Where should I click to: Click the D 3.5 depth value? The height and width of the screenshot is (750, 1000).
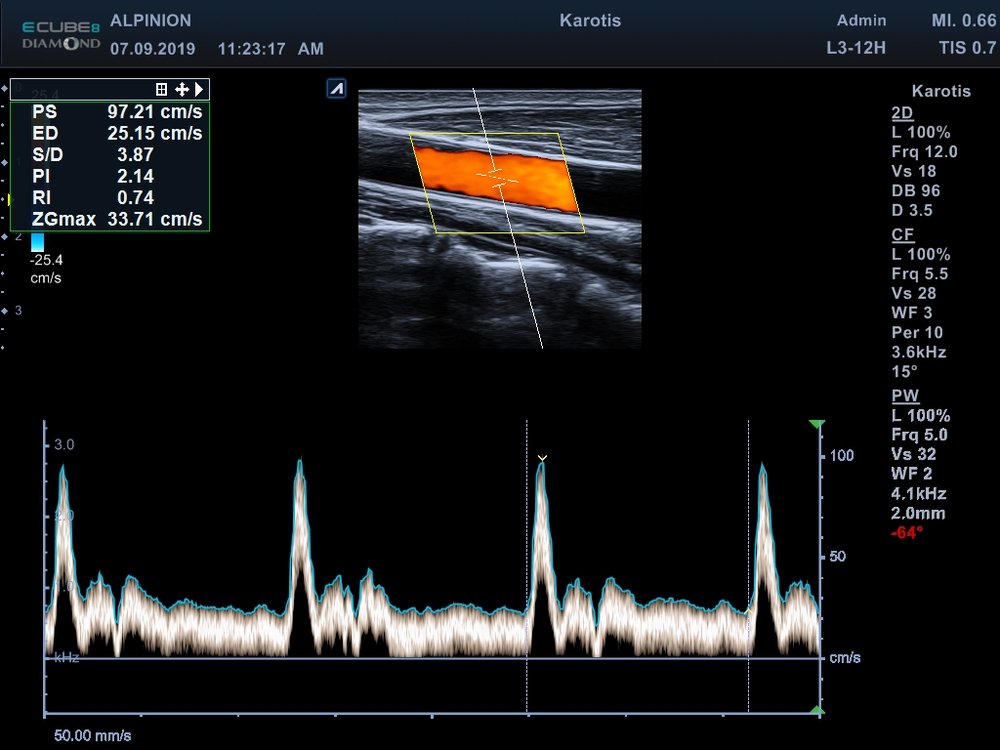pyautogui.click(x=911, y=210)
